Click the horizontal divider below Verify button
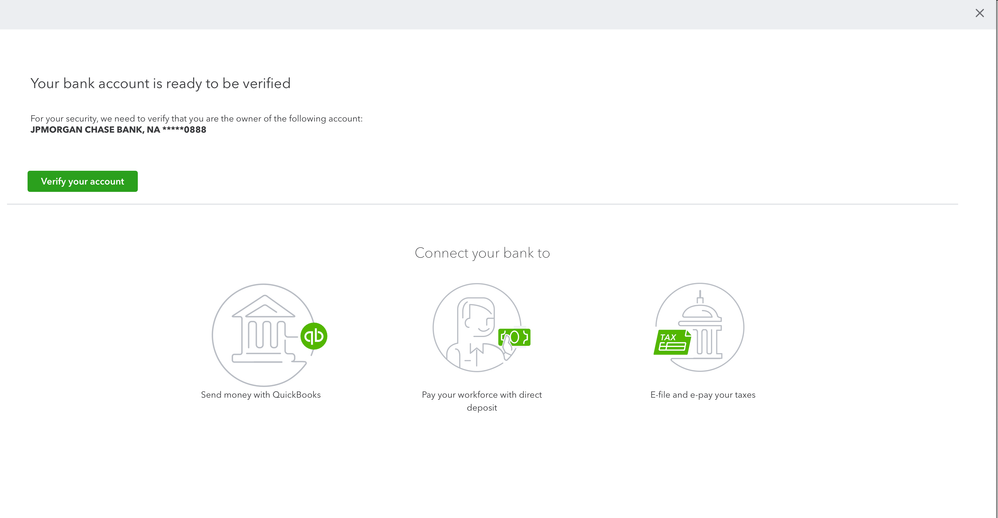The image size is (998, 518). coord(482,204)
